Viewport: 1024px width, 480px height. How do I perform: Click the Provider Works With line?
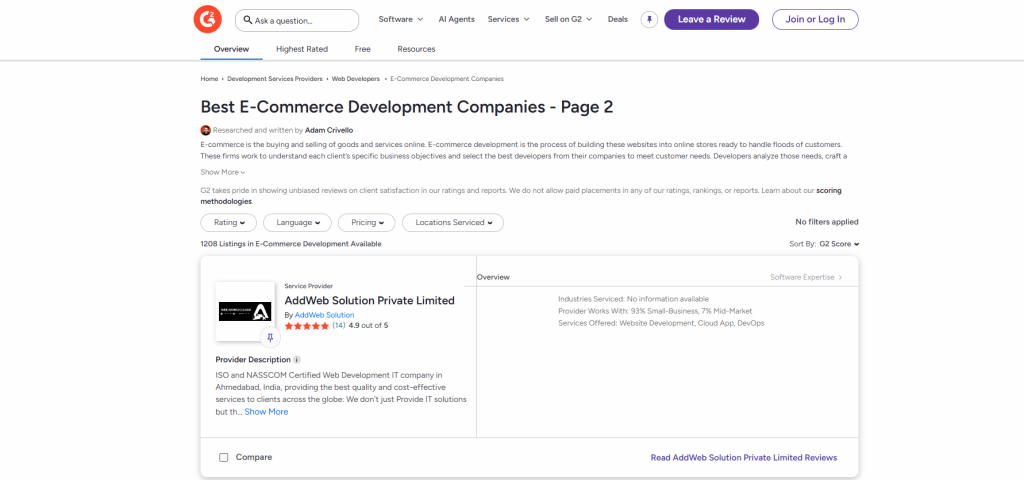[x=655, y=311]
